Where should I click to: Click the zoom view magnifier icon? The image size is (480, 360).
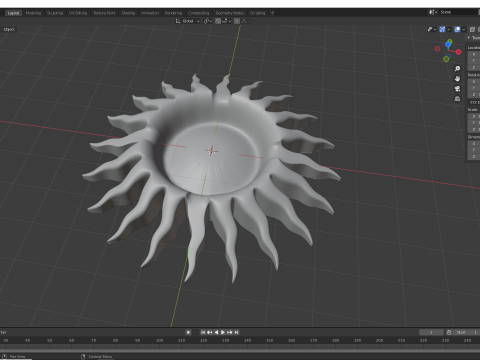tap(457, 68)
